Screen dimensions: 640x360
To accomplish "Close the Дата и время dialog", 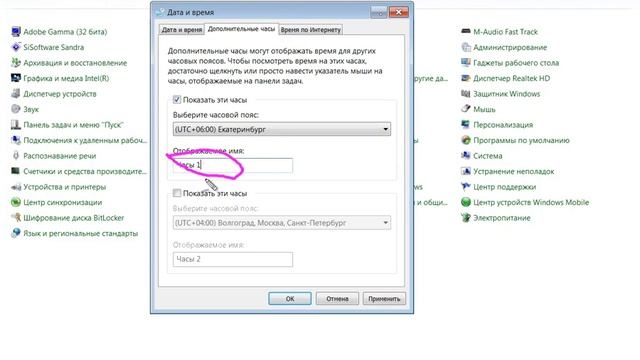I will 399,12.
